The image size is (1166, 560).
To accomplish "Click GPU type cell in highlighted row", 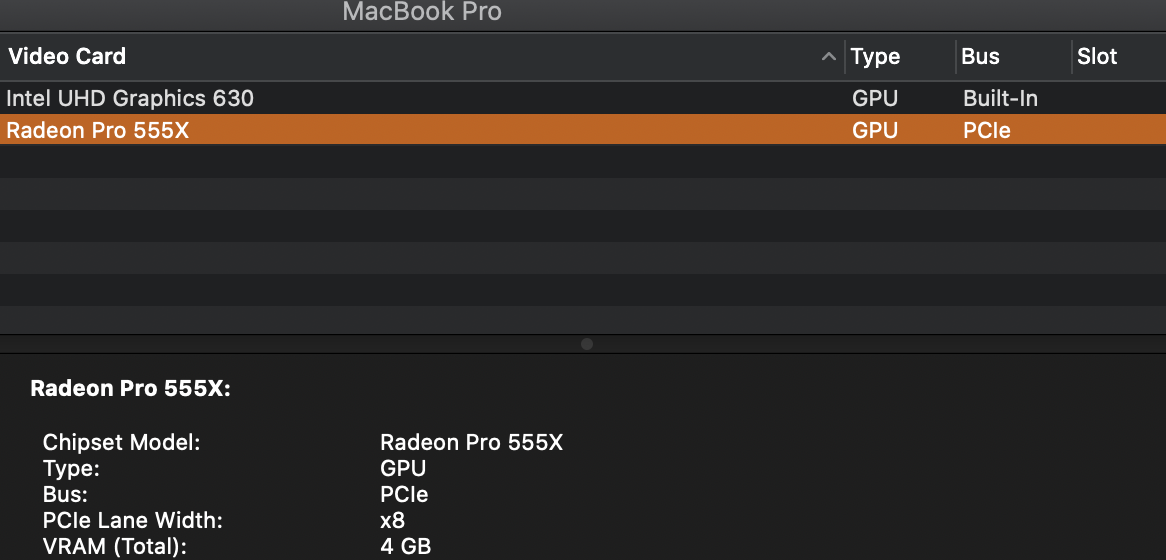I will (x=874, y=130).
